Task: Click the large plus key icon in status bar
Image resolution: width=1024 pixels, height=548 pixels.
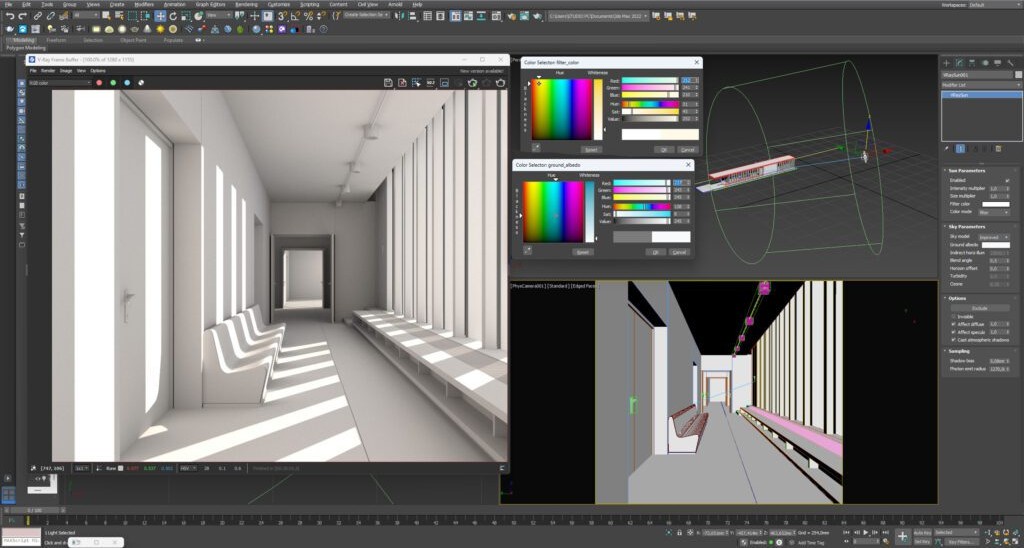Action: [903, 536]
